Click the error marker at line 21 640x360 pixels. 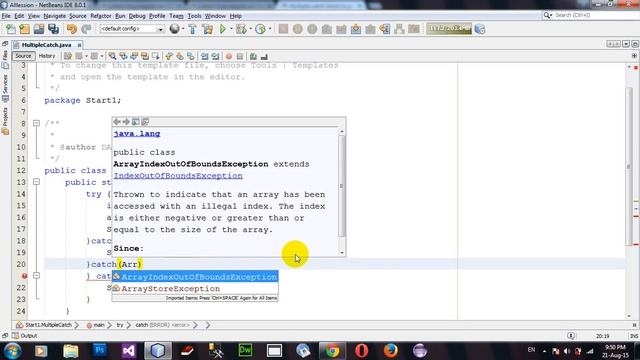click(x=24, y=276)
